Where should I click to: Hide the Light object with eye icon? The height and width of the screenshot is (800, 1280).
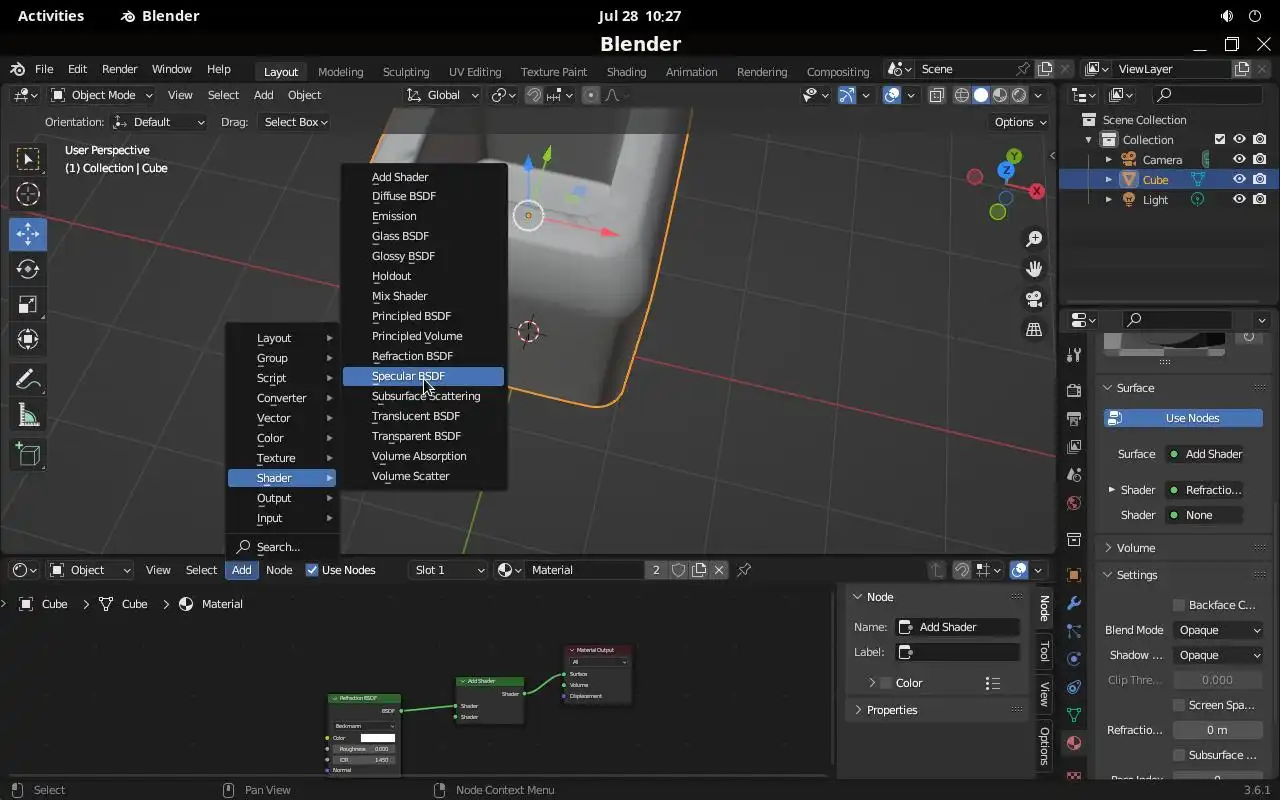pyautogui.click(x=1239, y=200)
